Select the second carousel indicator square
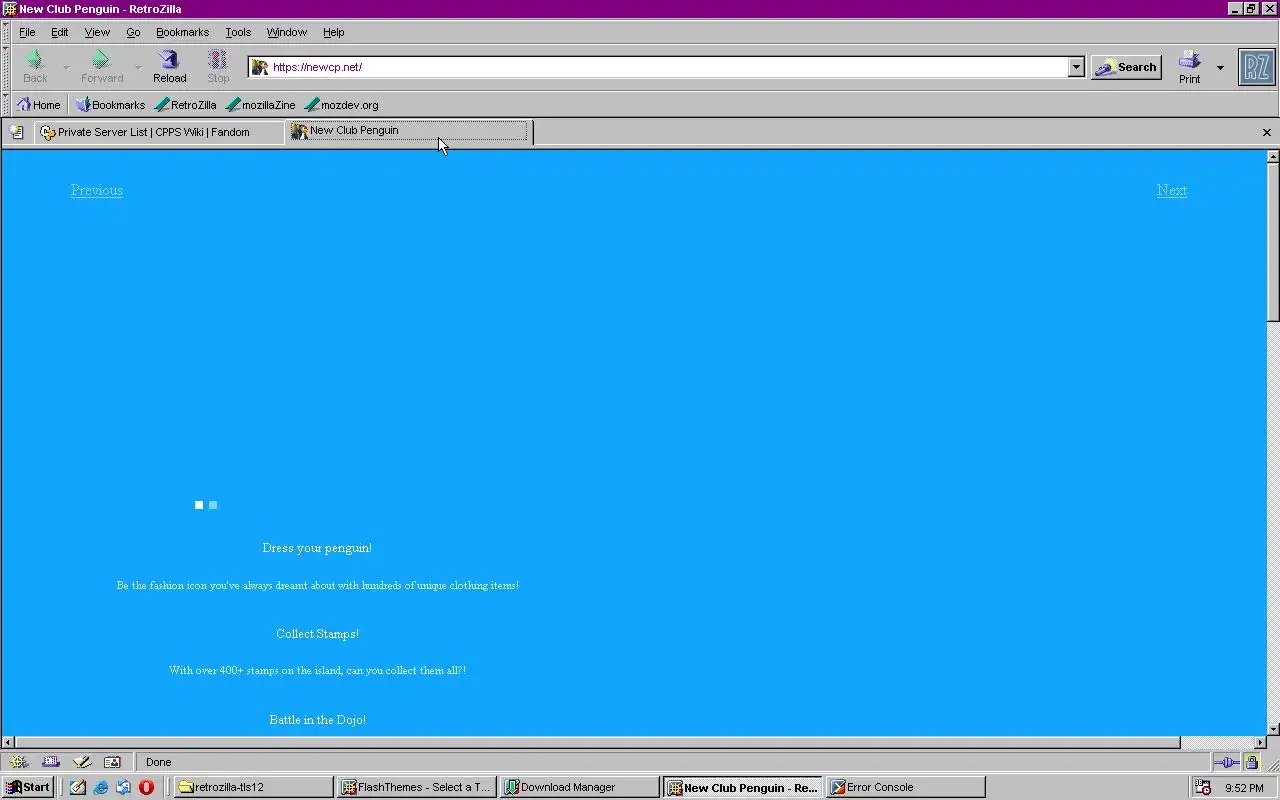 [213, 505]
